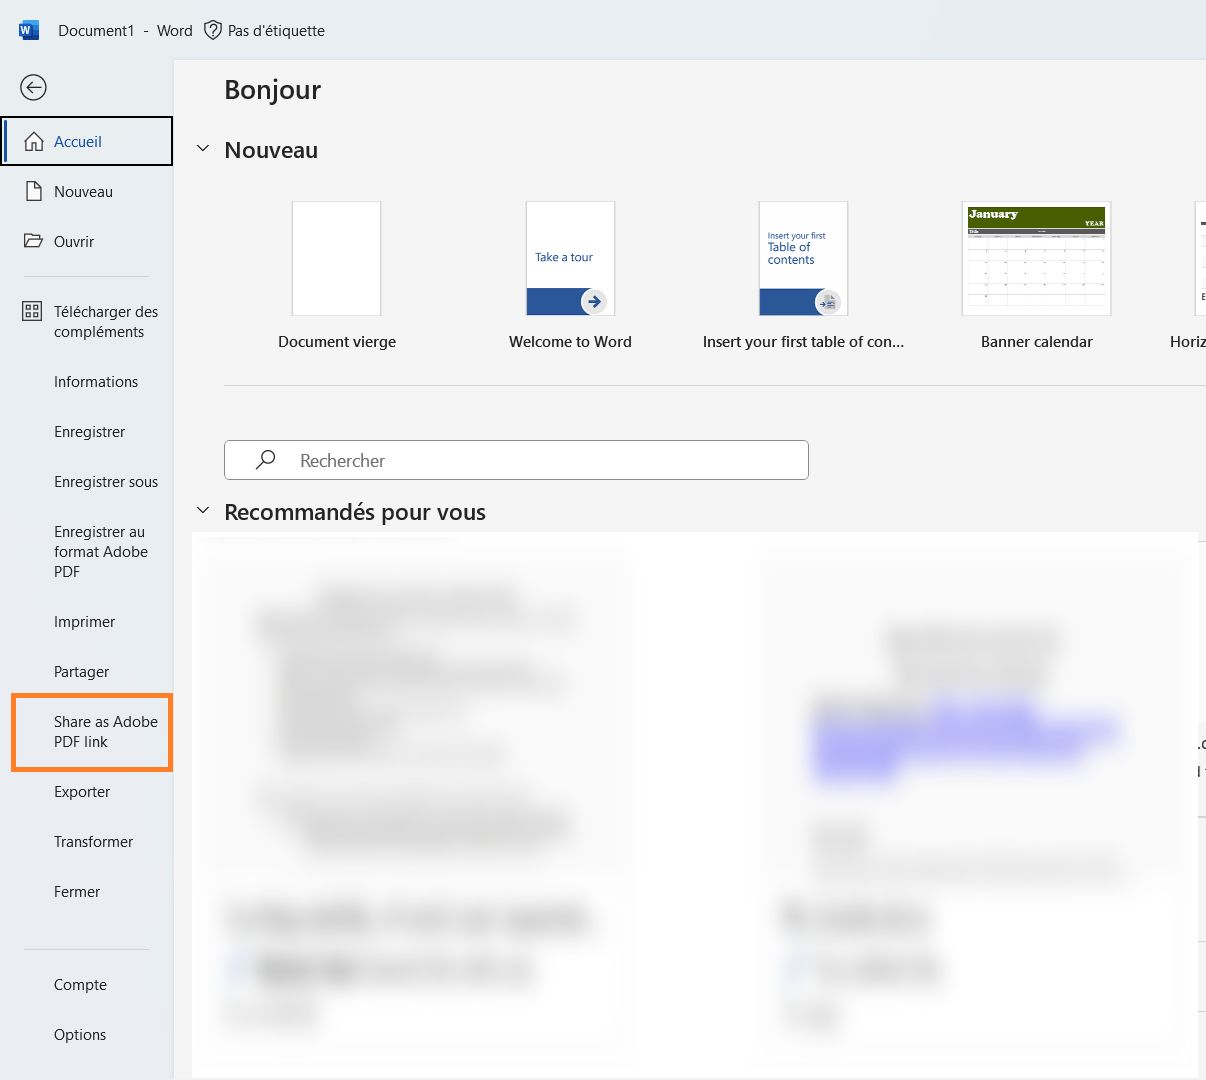Select Transformer in the sidebar

[x=93, y=841]
